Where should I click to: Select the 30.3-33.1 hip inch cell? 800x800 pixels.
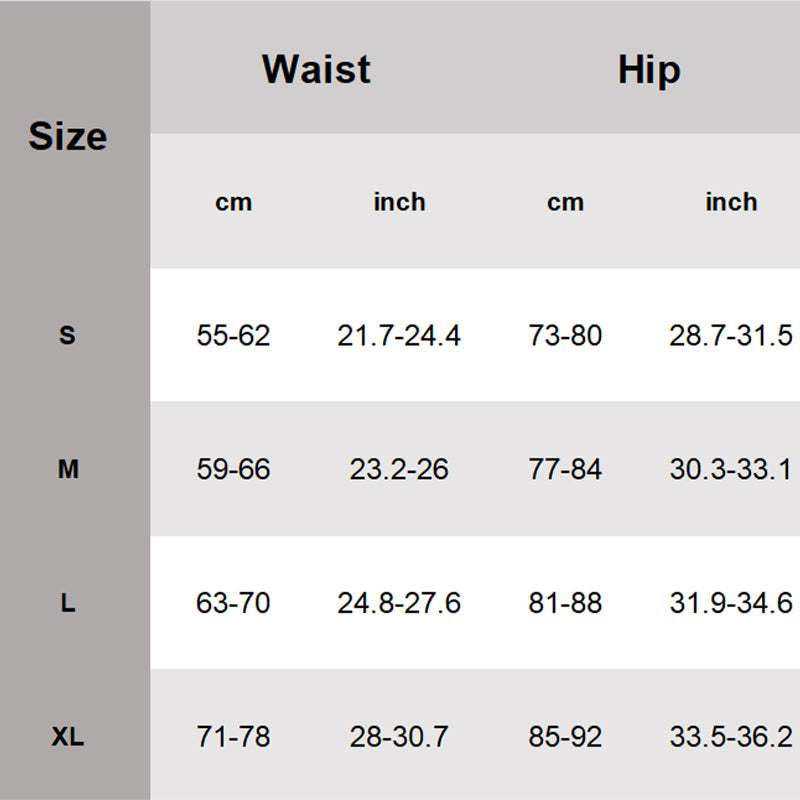pyautogui.click(x=731, y=469)
